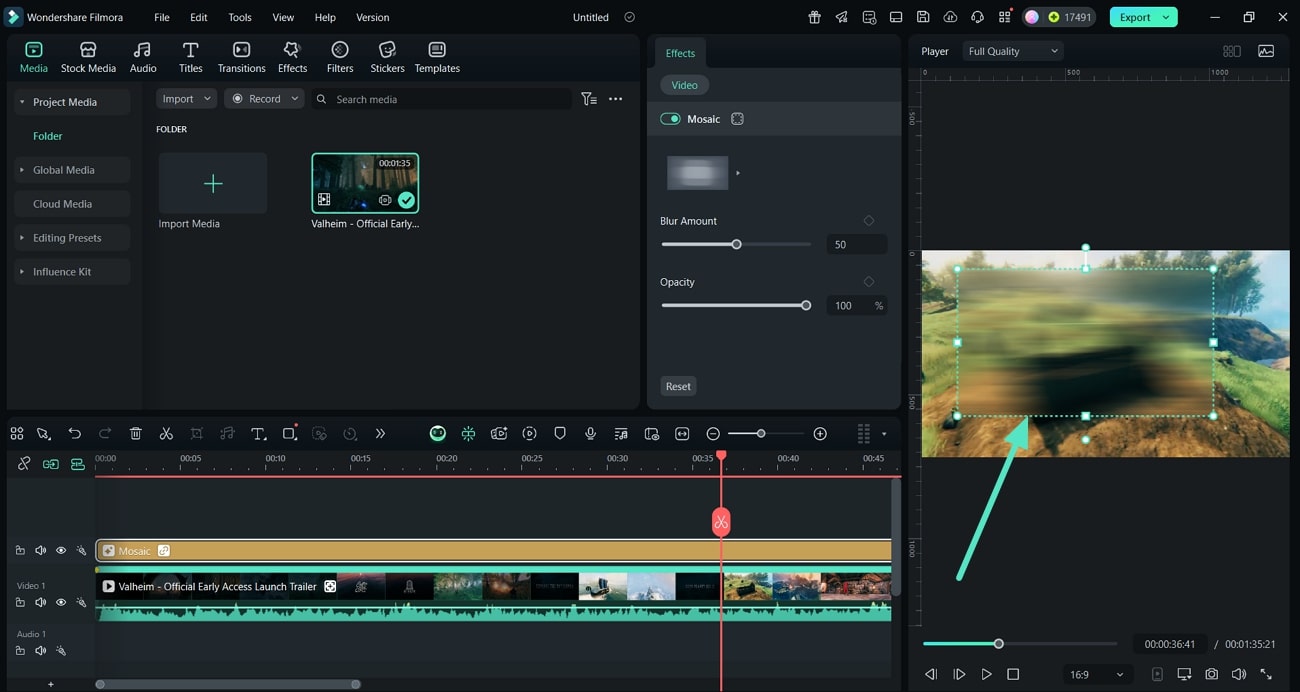
Task: Expand the Influence Kit section
Action: tap(22, 272)
